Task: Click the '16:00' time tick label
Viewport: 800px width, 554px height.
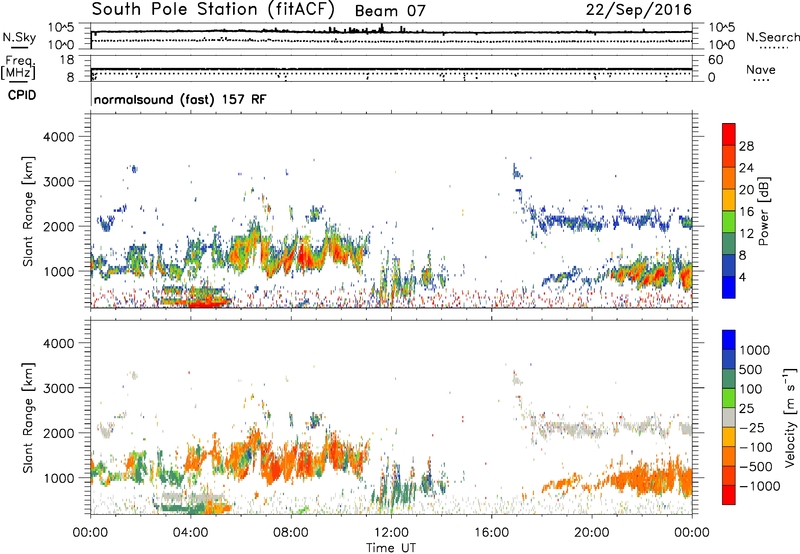Action: (x=491, y=533)
